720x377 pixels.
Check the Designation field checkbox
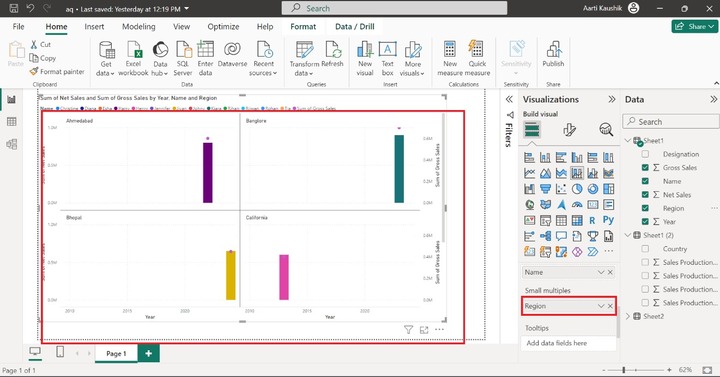(645, 154)
